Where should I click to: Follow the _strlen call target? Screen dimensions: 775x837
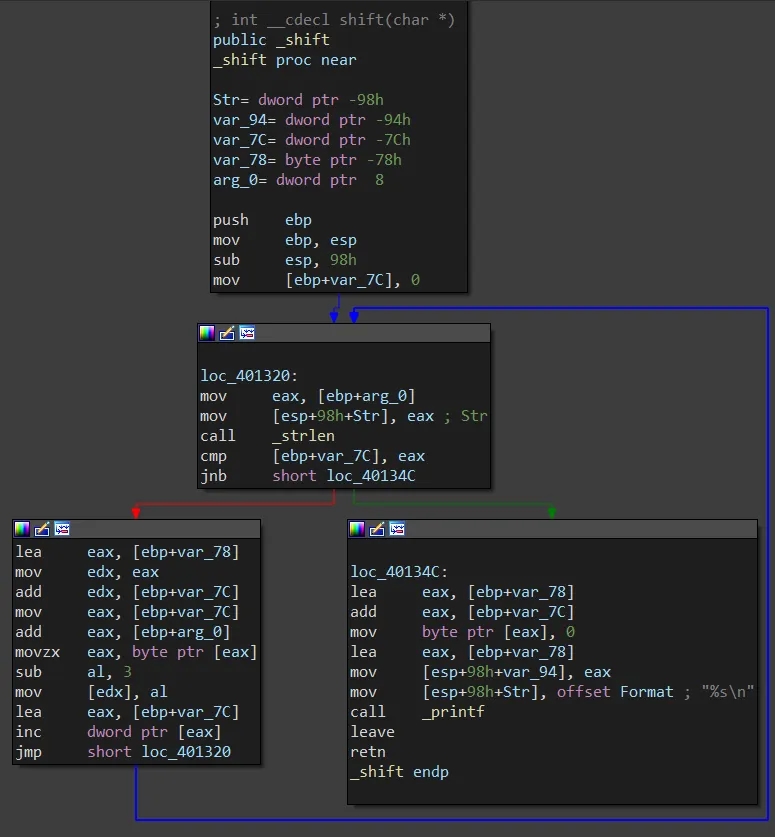[x=303, y=436]
